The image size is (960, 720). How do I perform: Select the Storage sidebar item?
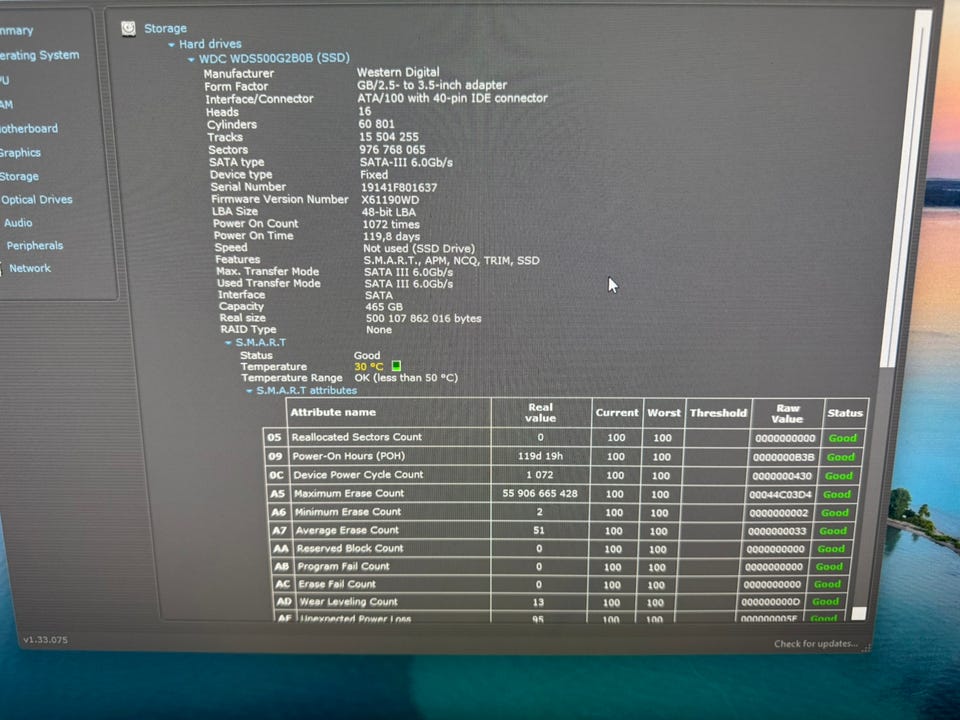(x=20, y=176)
